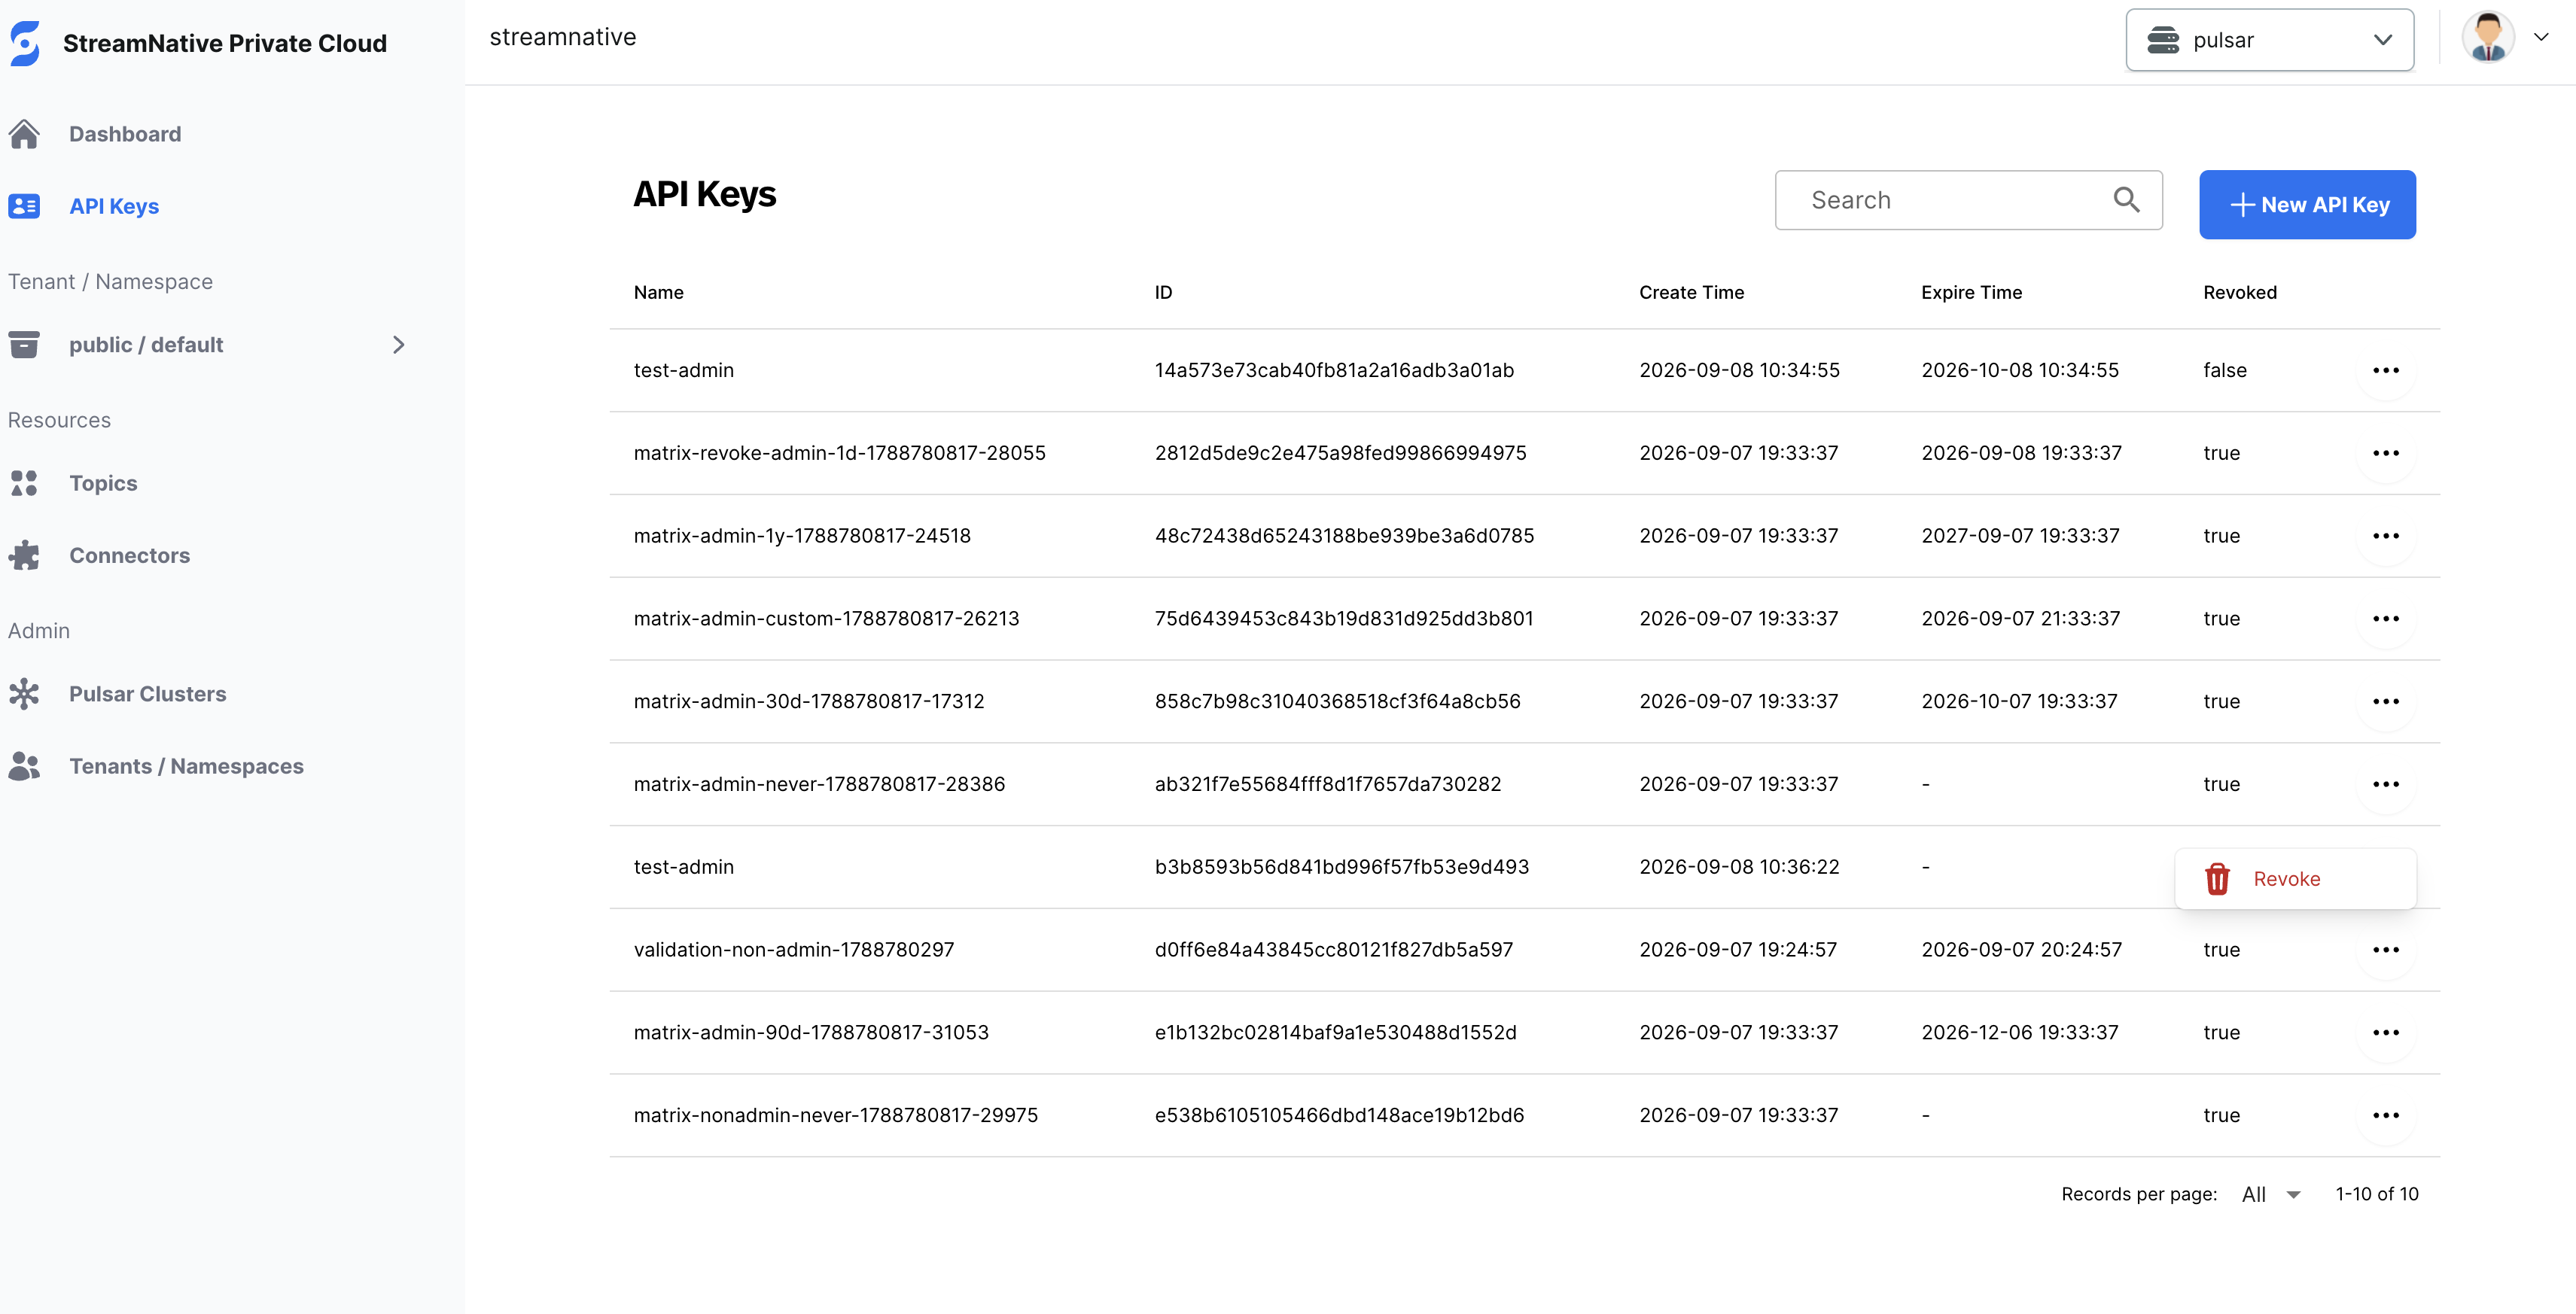Open actions for matrix-admin-never row

point(2386,785)
